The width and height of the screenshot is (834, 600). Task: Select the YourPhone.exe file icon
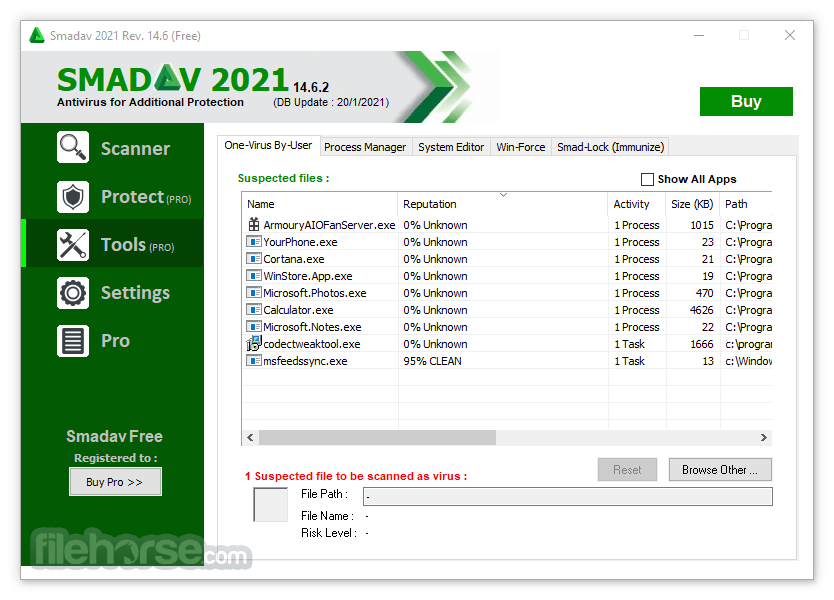coord(254,241)
